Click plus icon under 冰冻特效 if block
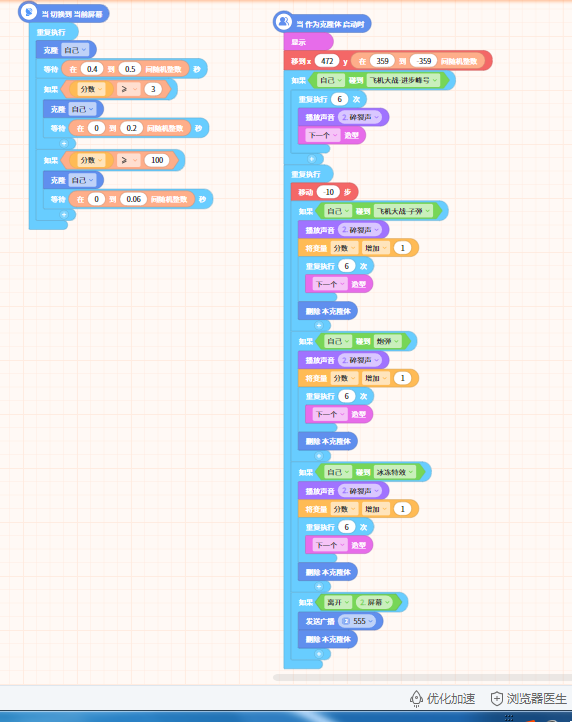The image size is (572, 722). (x=319, y=586)
